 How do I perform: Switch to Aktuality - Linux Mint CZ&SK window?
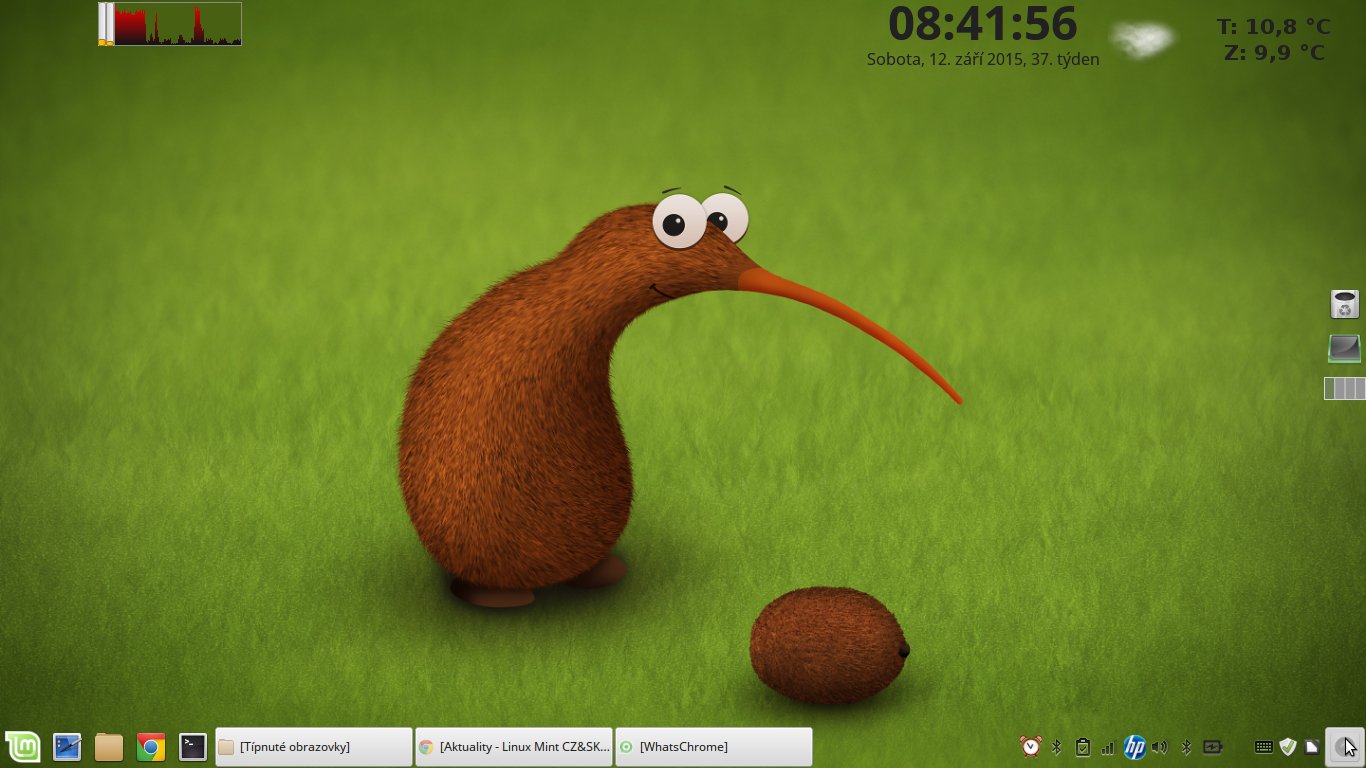pyautogui.click(x=514, y=747)
